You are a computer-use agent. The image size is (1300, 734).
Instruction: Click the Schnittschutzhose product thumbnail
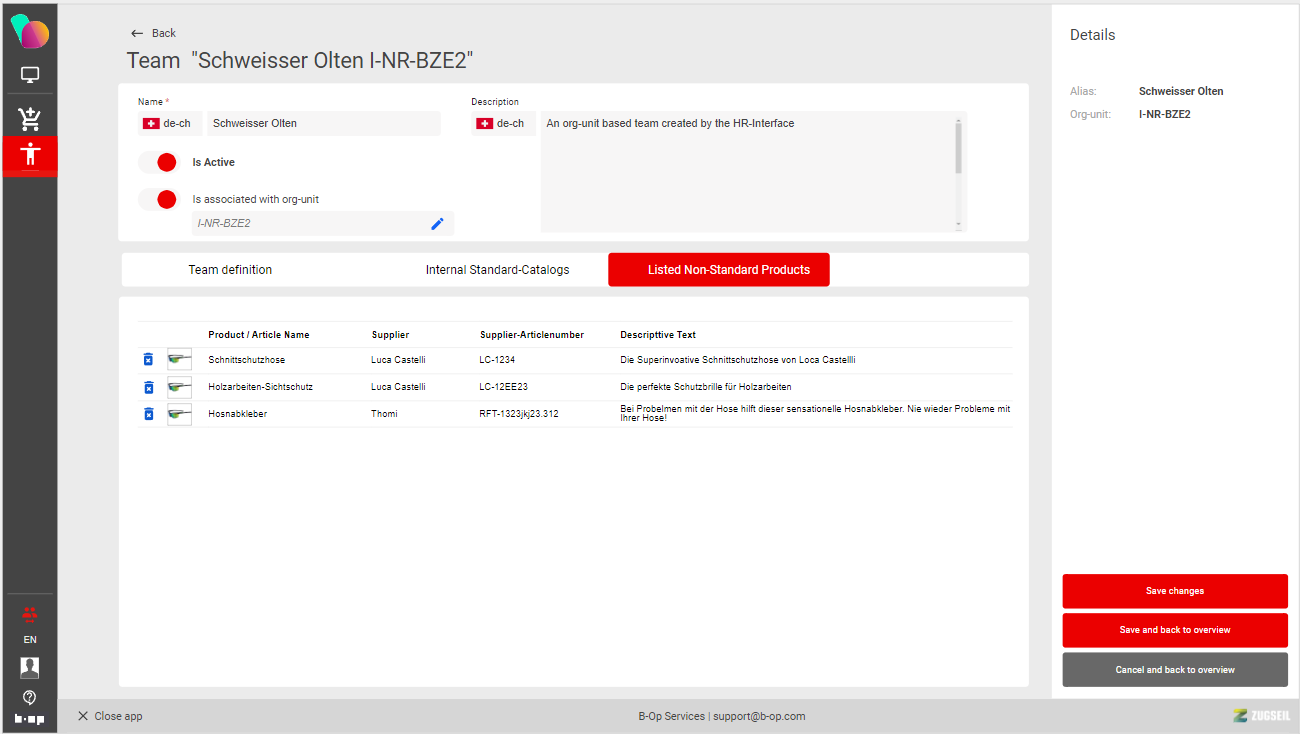click(x=180, y=360)
